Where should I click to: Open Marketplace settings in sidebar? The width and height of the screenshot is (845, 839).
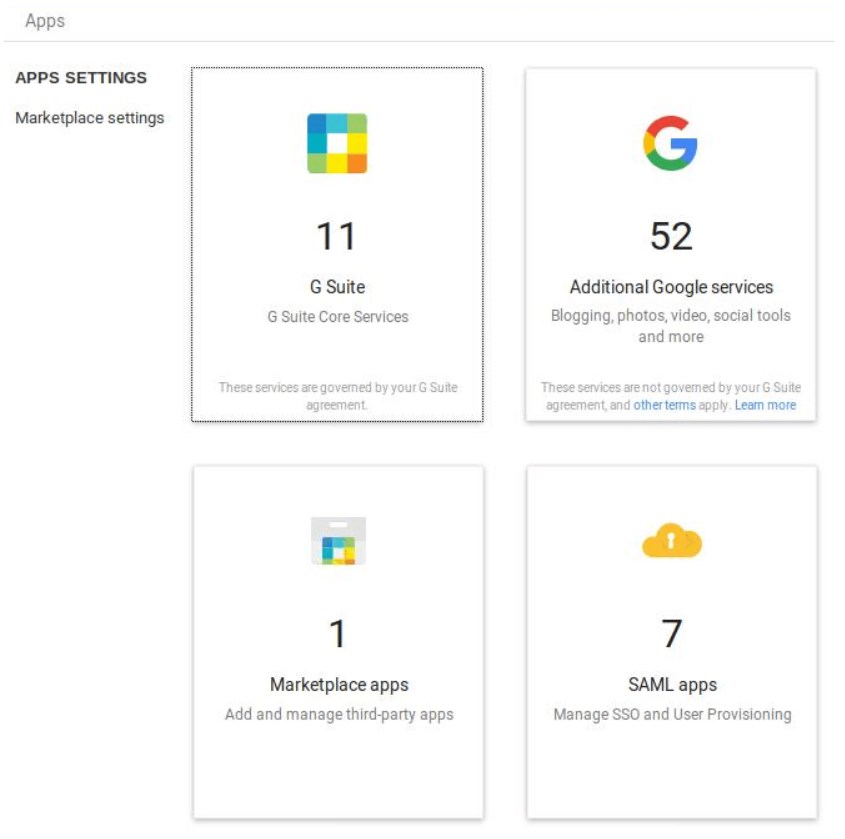pyautogui.click(x=89, y=117)
